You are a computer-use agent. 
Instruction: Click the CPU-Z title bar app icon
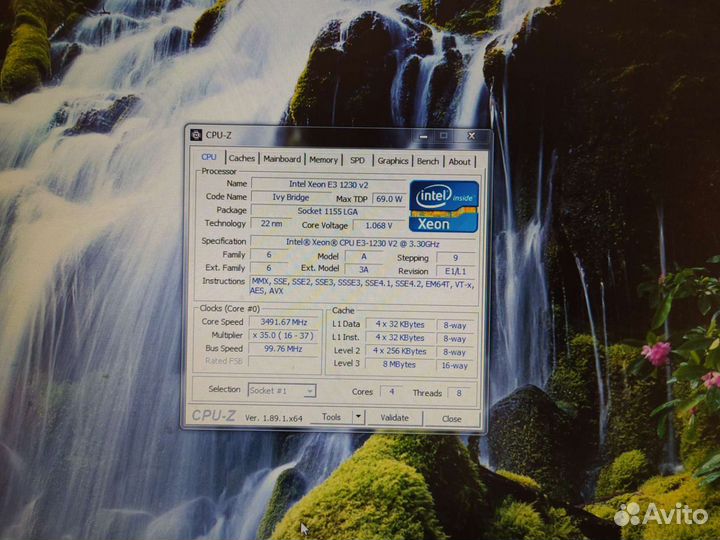coord(196,135)
